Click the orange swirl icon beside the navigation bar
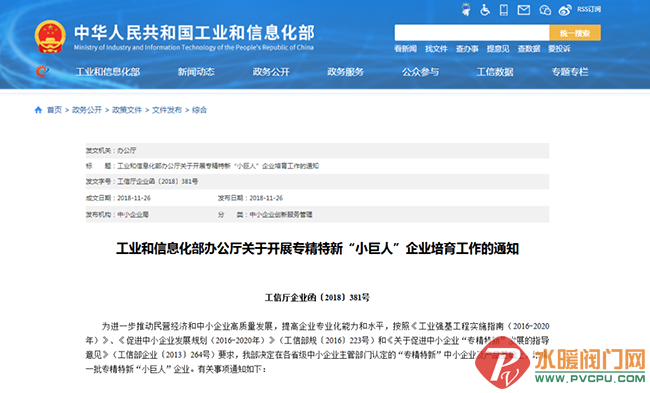 pos(41,71)
